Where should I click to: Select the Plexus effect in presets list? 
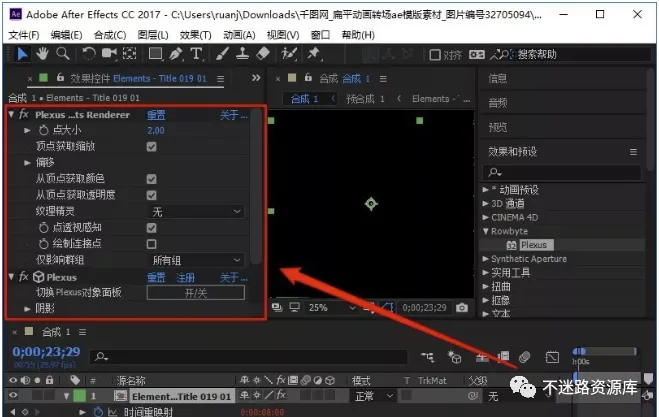tap(534, 245)
